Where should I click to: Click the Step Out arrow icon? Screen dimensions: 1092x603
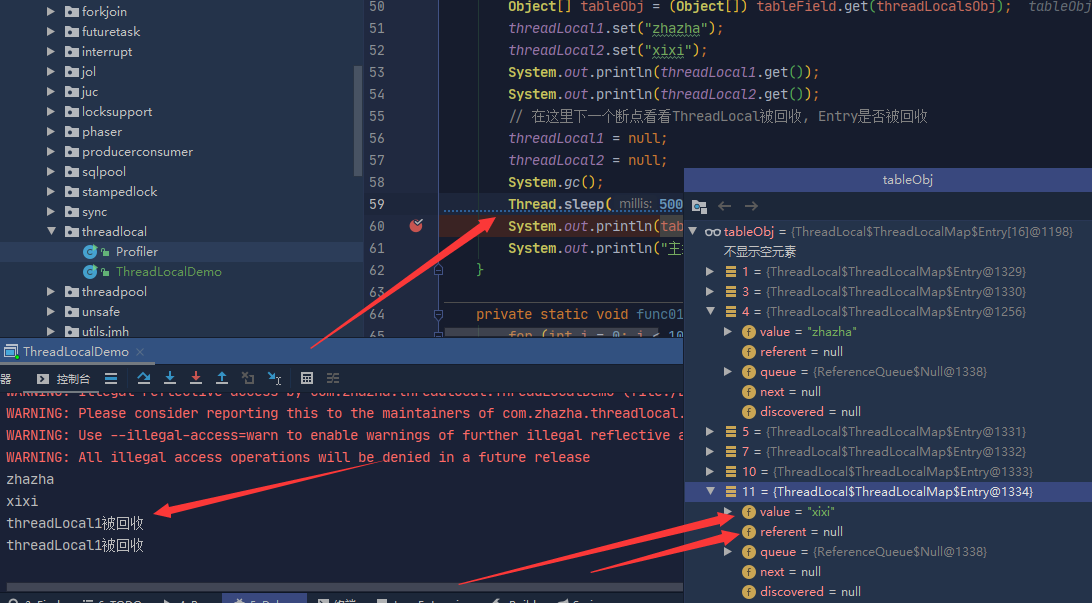pos(221,378)
